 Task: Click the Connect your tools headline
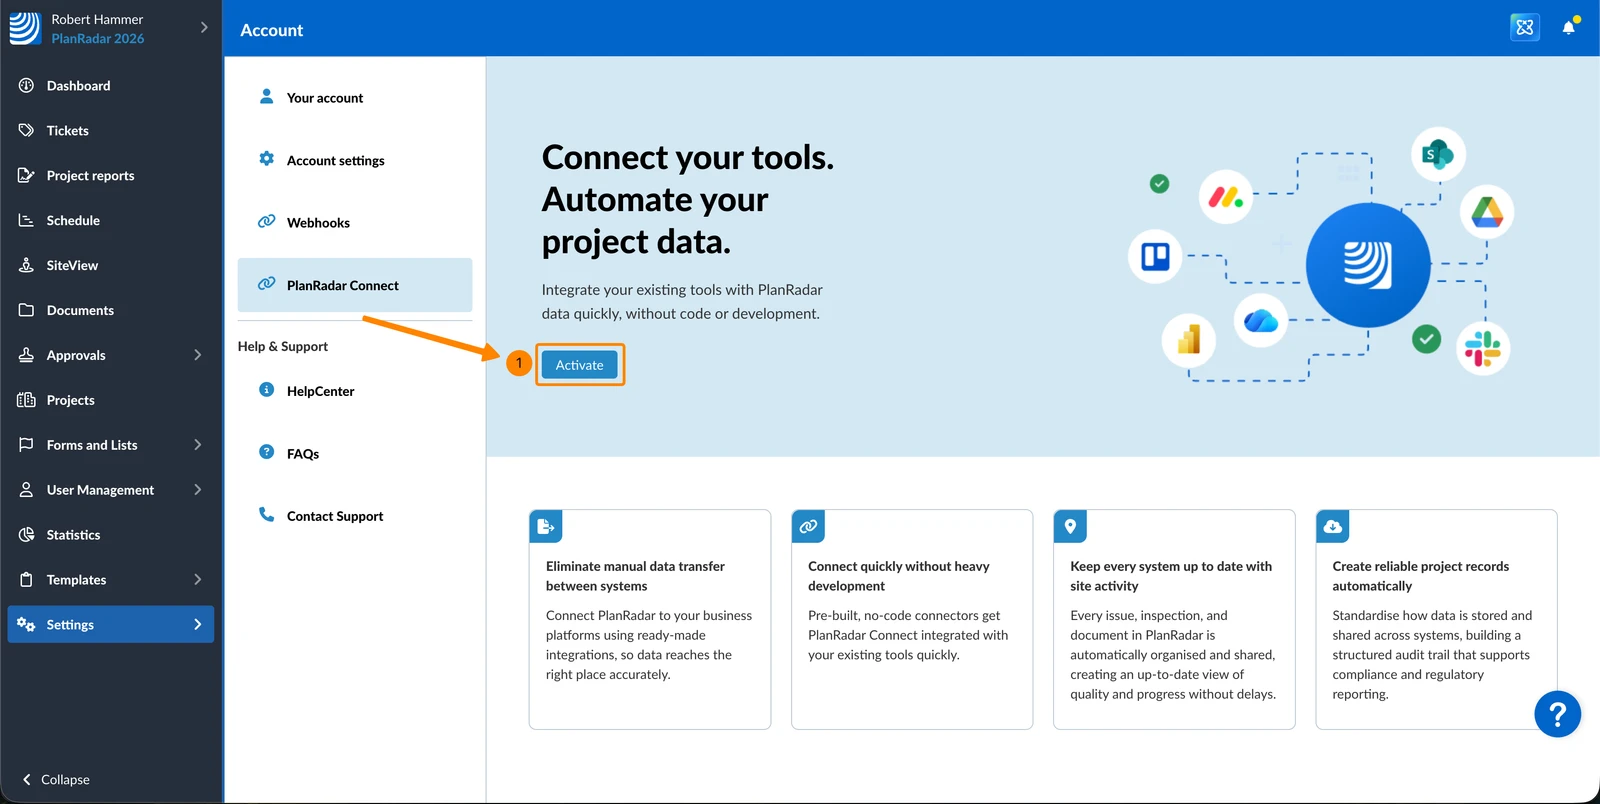click(x=688, y=199)
